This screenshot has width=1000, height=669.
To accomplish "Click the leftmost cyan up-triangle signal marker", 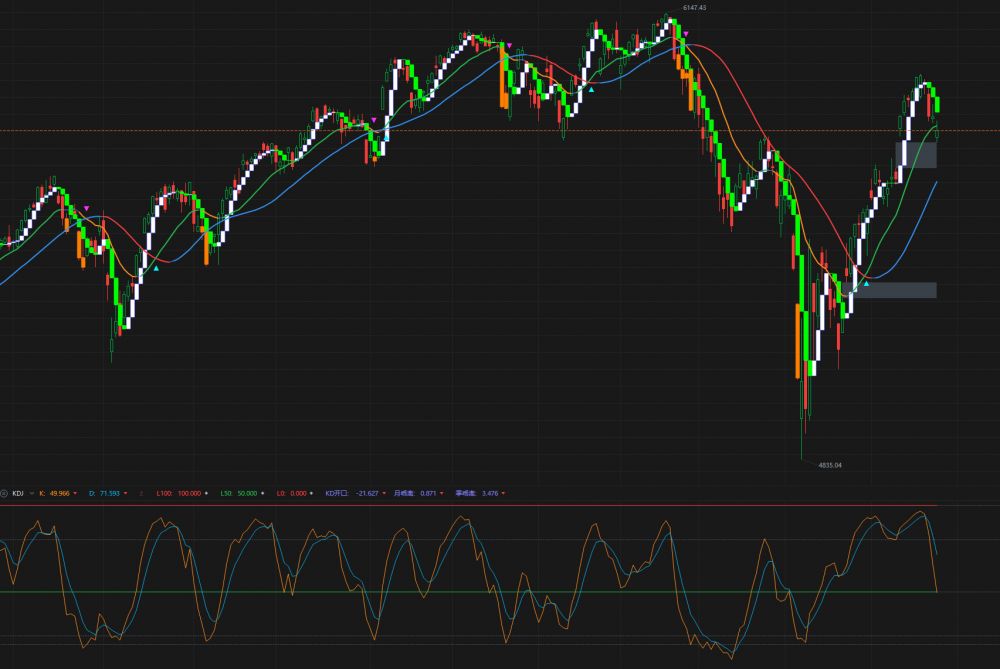I will pyautogui.click(x=156, y=268).
